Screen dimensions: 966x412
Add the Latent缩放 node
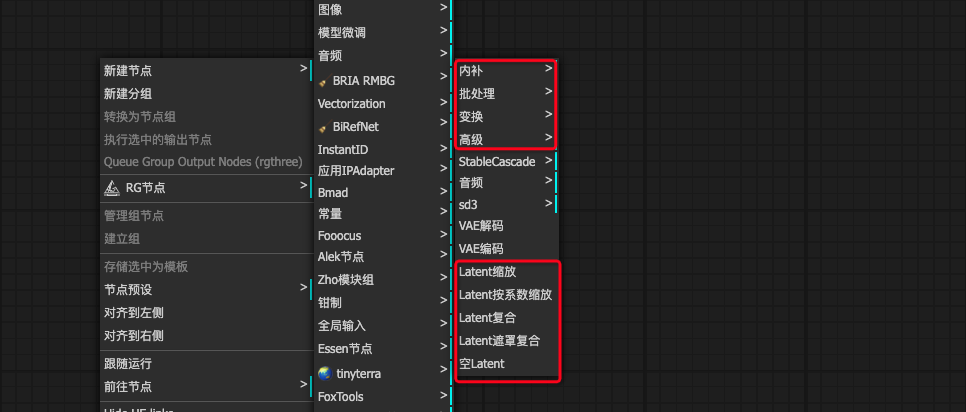click(x=506, y=272)
